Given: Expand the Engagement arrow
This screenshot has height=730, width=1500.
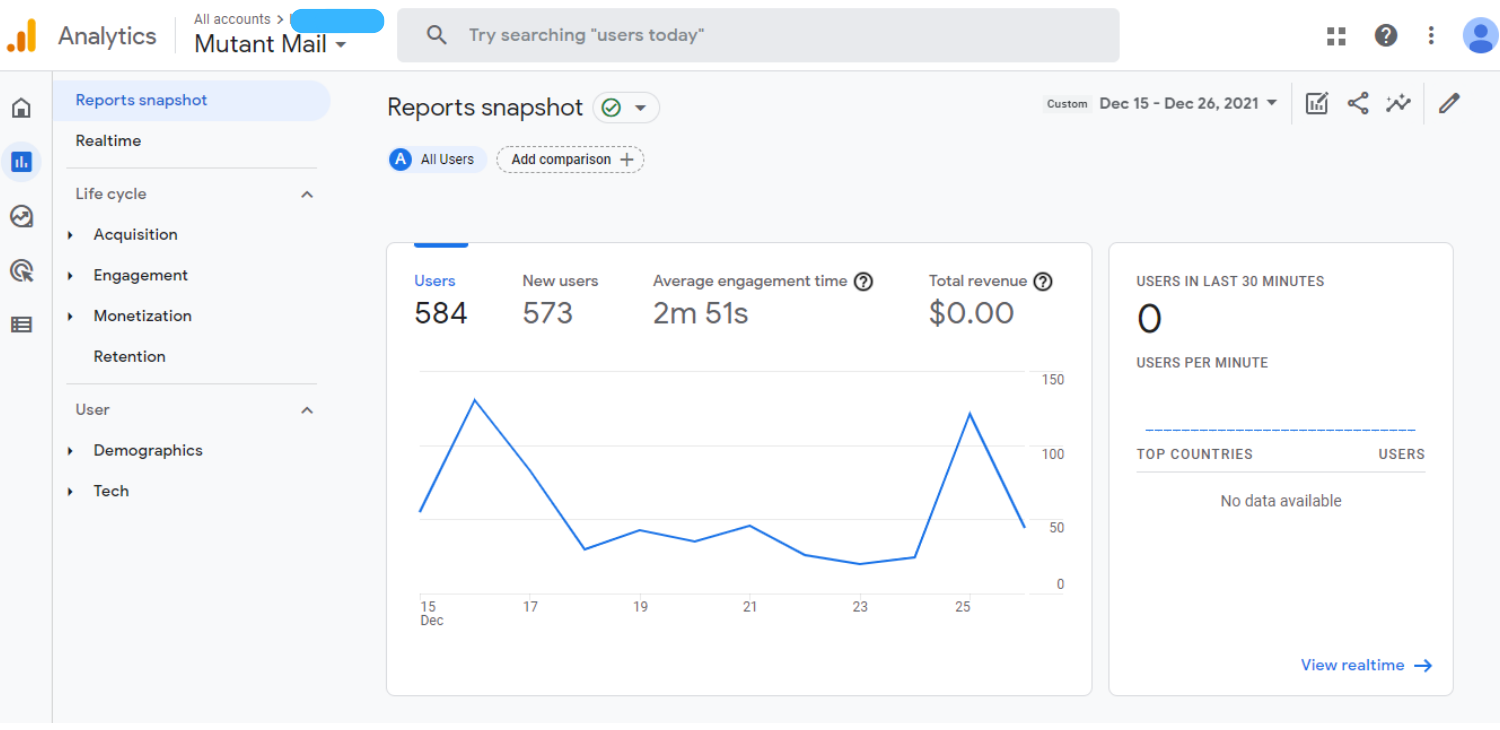Looking at the screenshot, I should pos(70,276).
